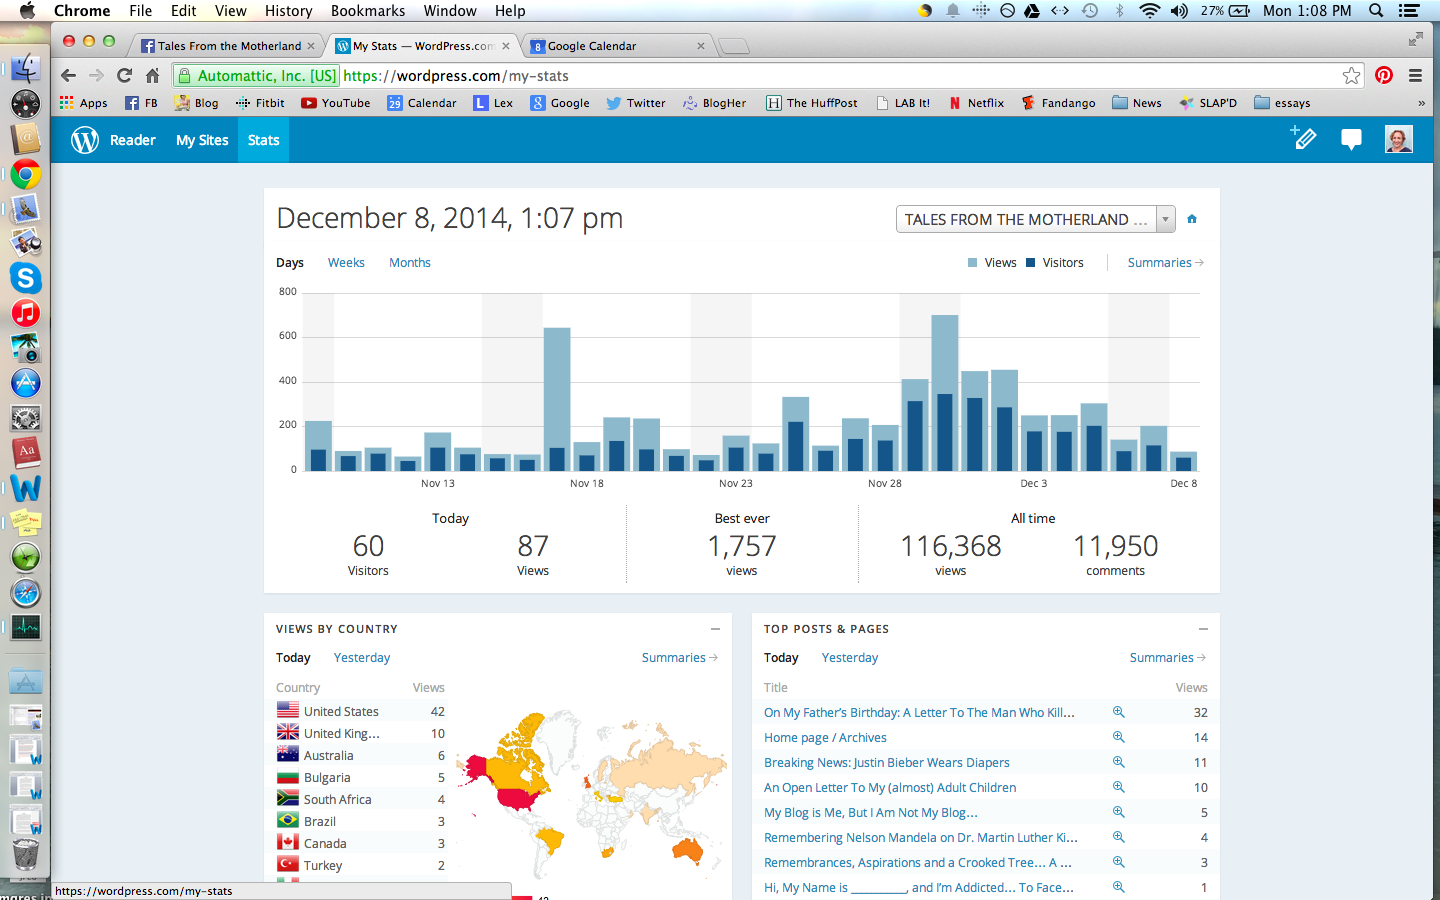
Task: Open the Tales From The Motherland site dropdown
Action: (x=1035, y=220)
